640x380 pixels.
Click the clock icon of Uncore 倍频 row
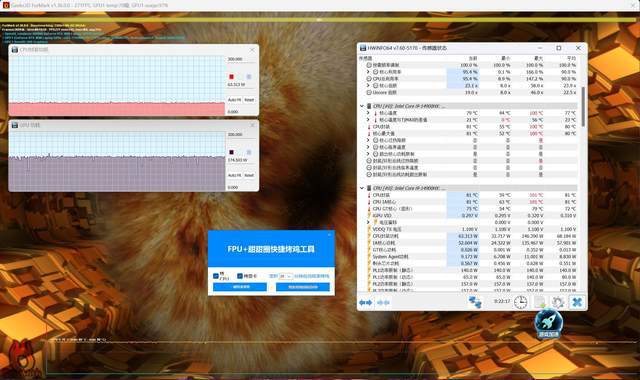pos(369,93)
